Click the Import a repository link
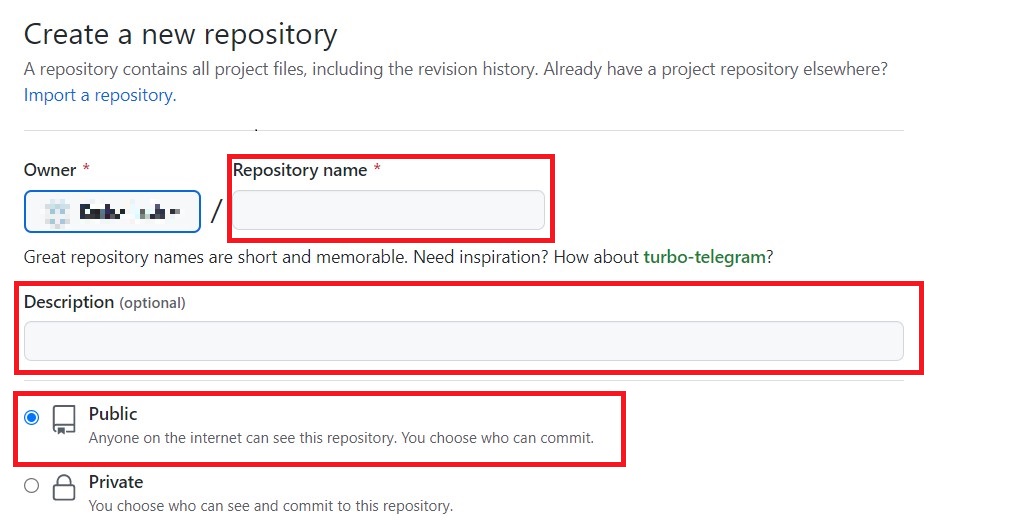 pos(99,96)
